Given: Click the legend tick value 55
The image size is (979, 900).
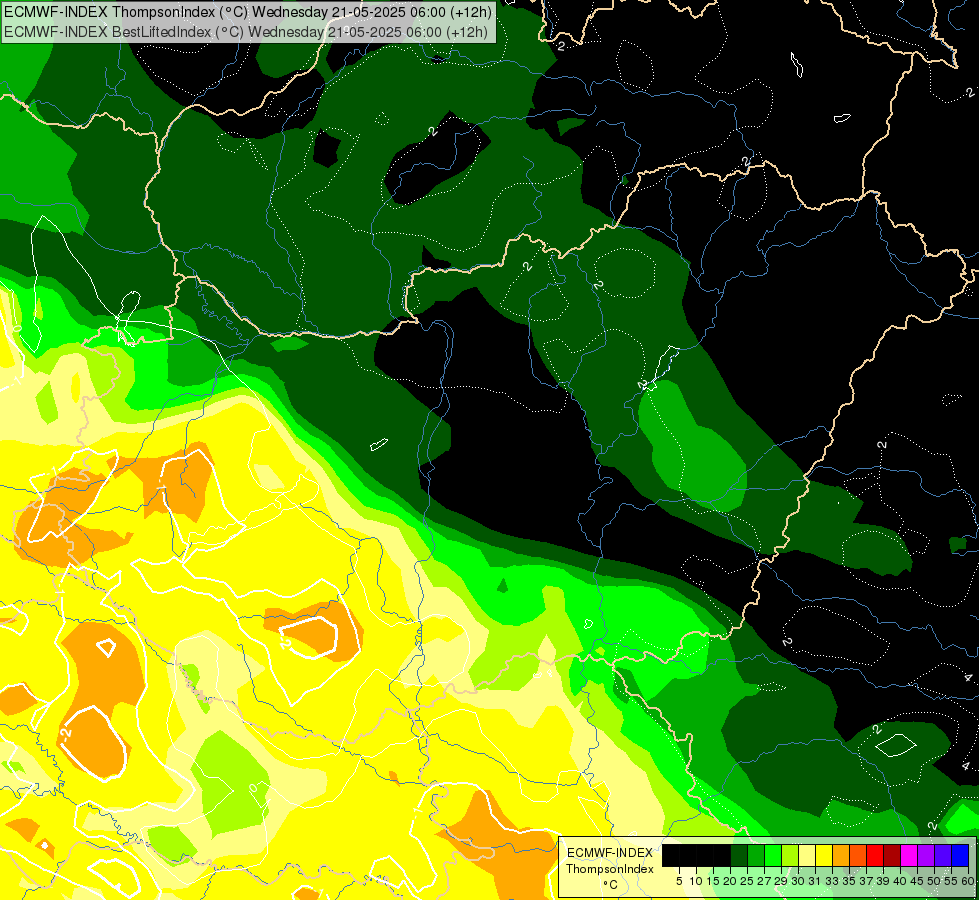Looking at the screenshot, I should click(952, 881).
